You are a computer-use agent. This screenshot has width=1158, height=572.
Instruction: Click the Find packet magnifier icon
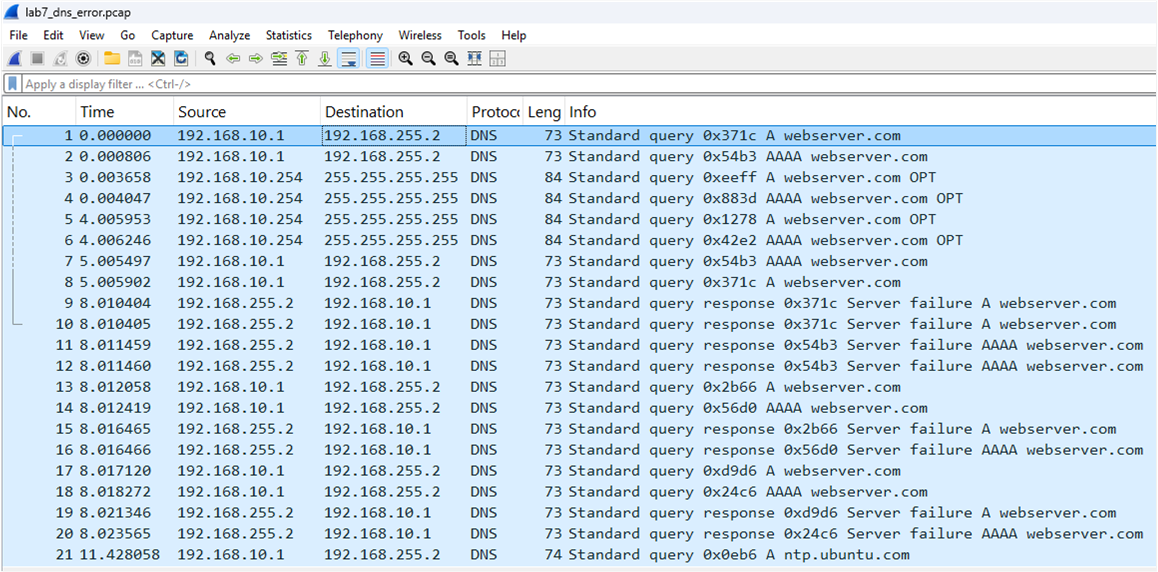(210, 59)
